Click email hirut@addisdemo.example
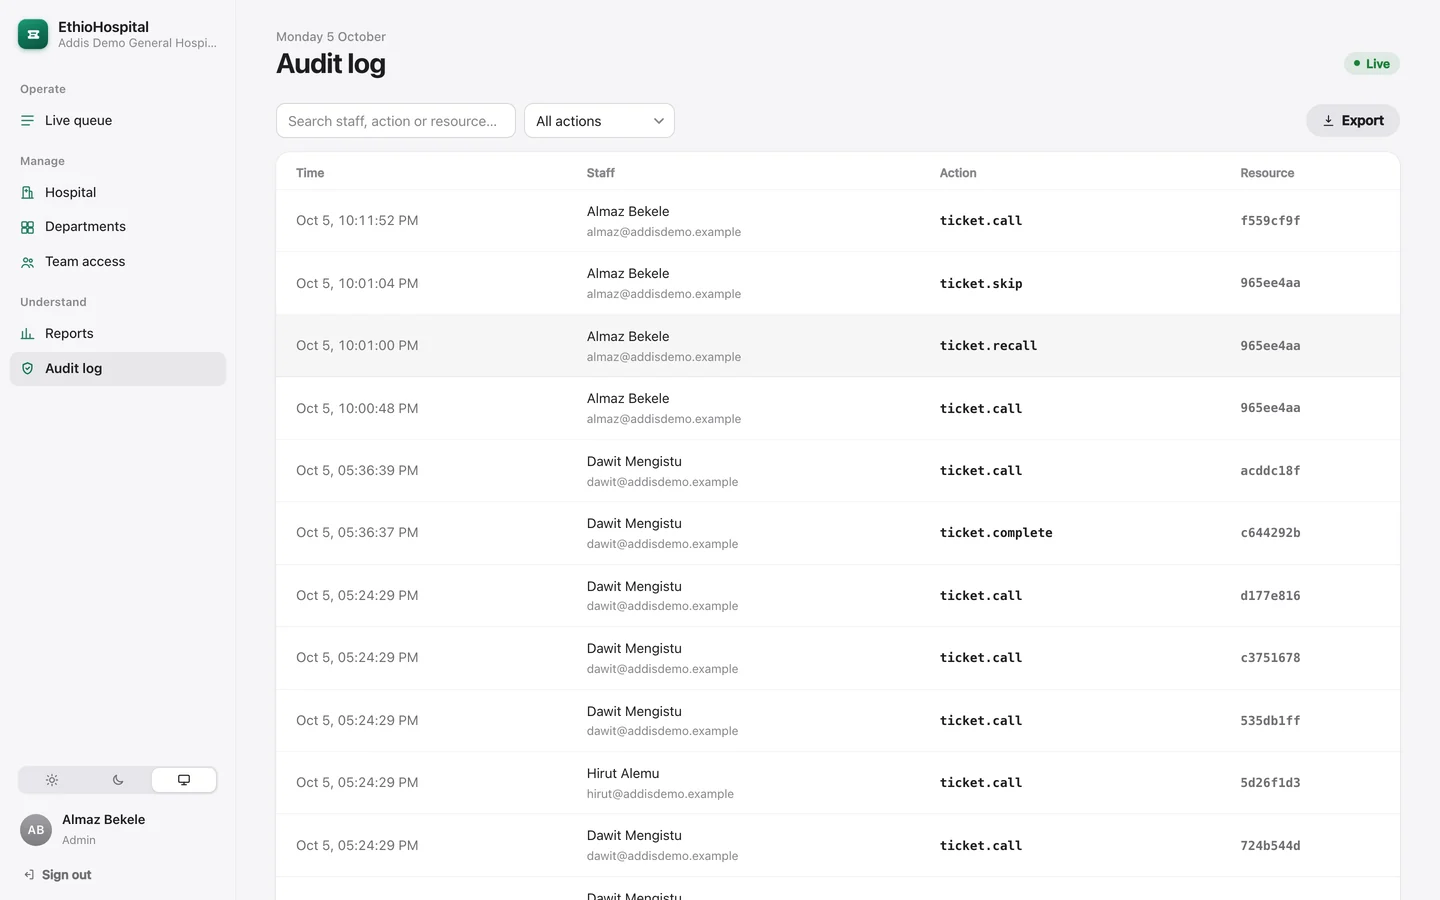Viewport: 1440px width, 900px height. point(660,794)
